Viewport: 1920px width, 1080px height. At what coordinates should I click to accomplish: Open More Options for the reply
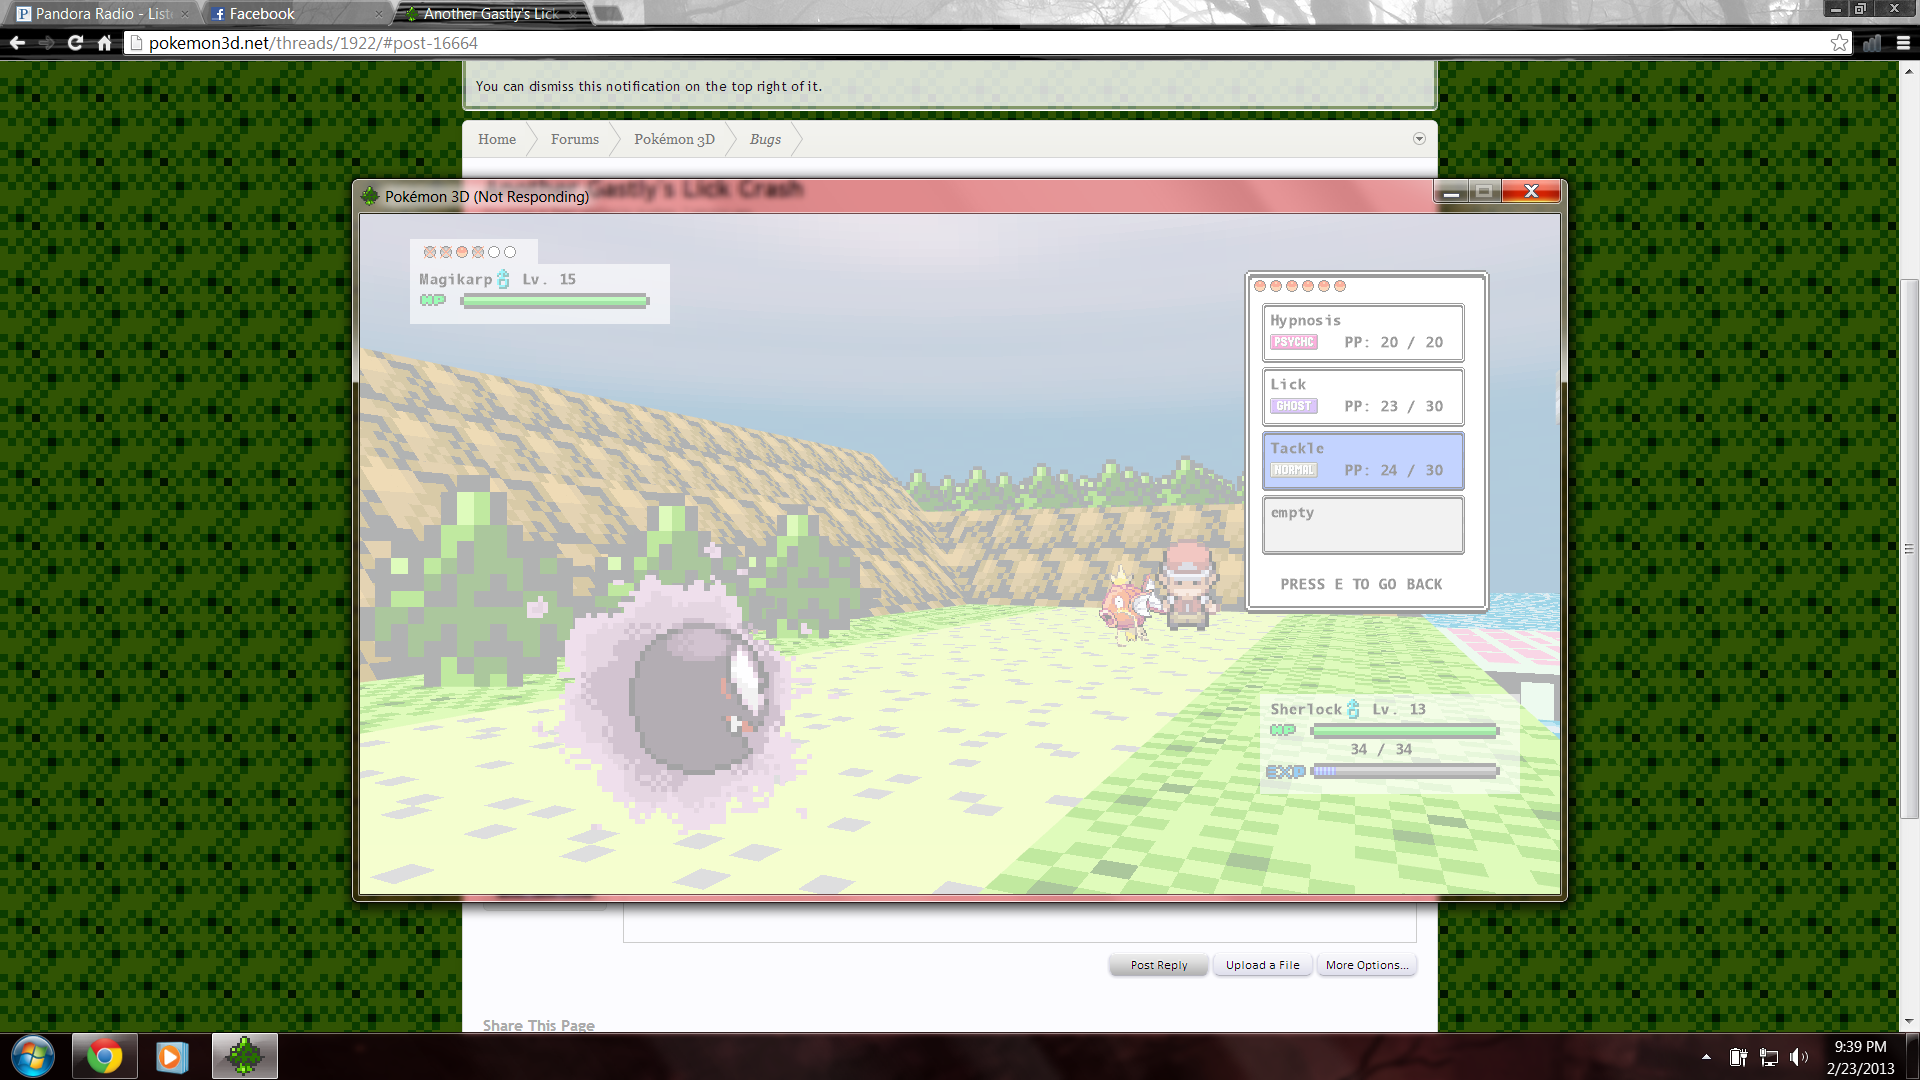click(1367, 965)
